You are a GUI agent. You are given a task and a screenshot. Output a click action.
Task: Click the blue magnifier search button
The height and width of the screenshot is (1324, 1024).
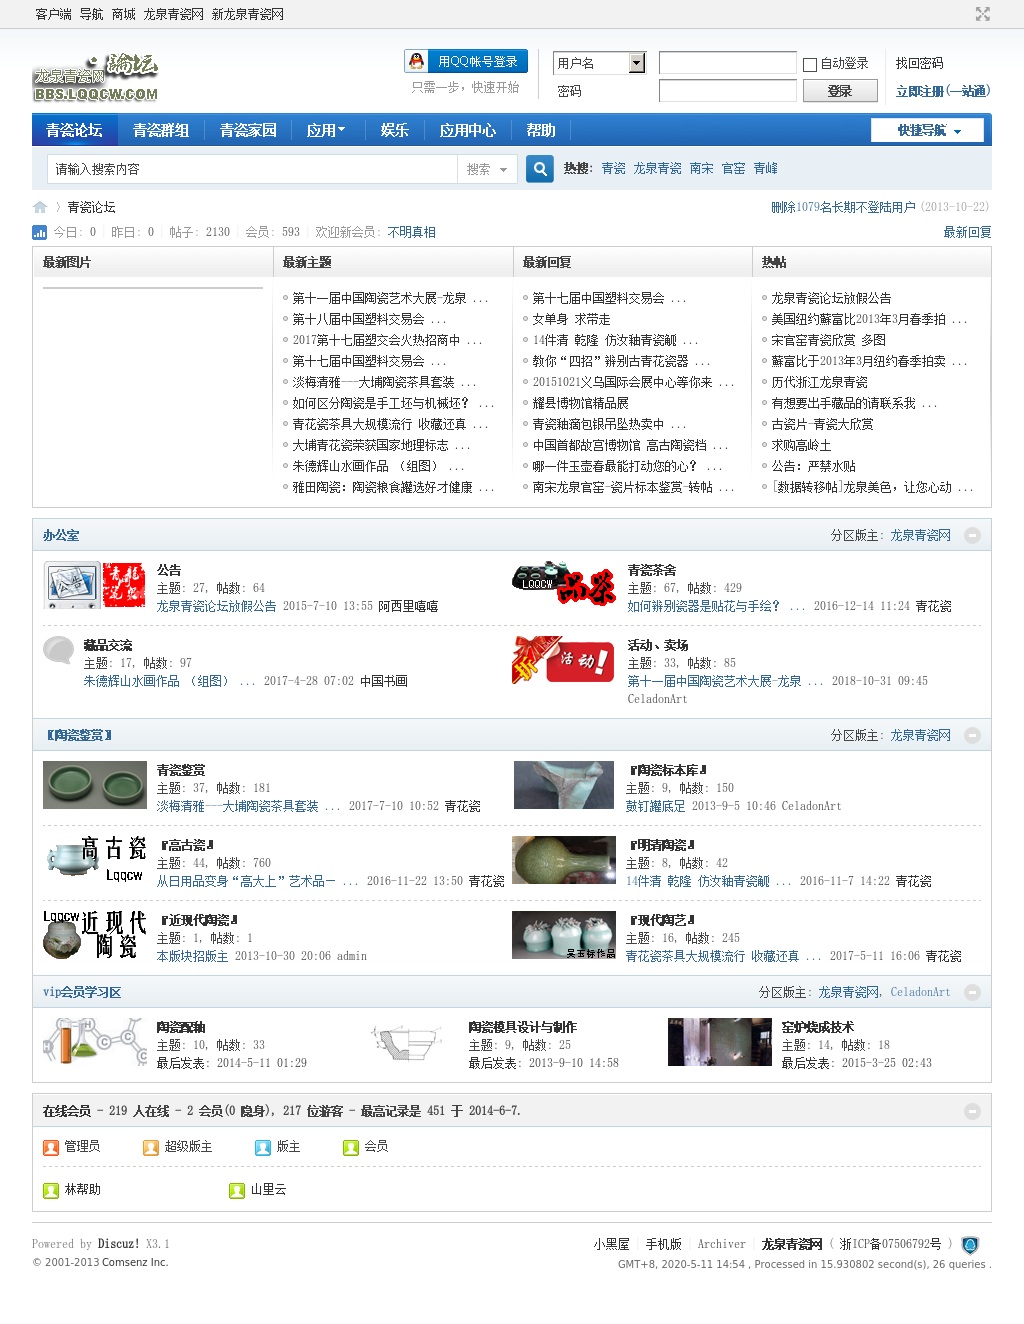tap(540, 169)
